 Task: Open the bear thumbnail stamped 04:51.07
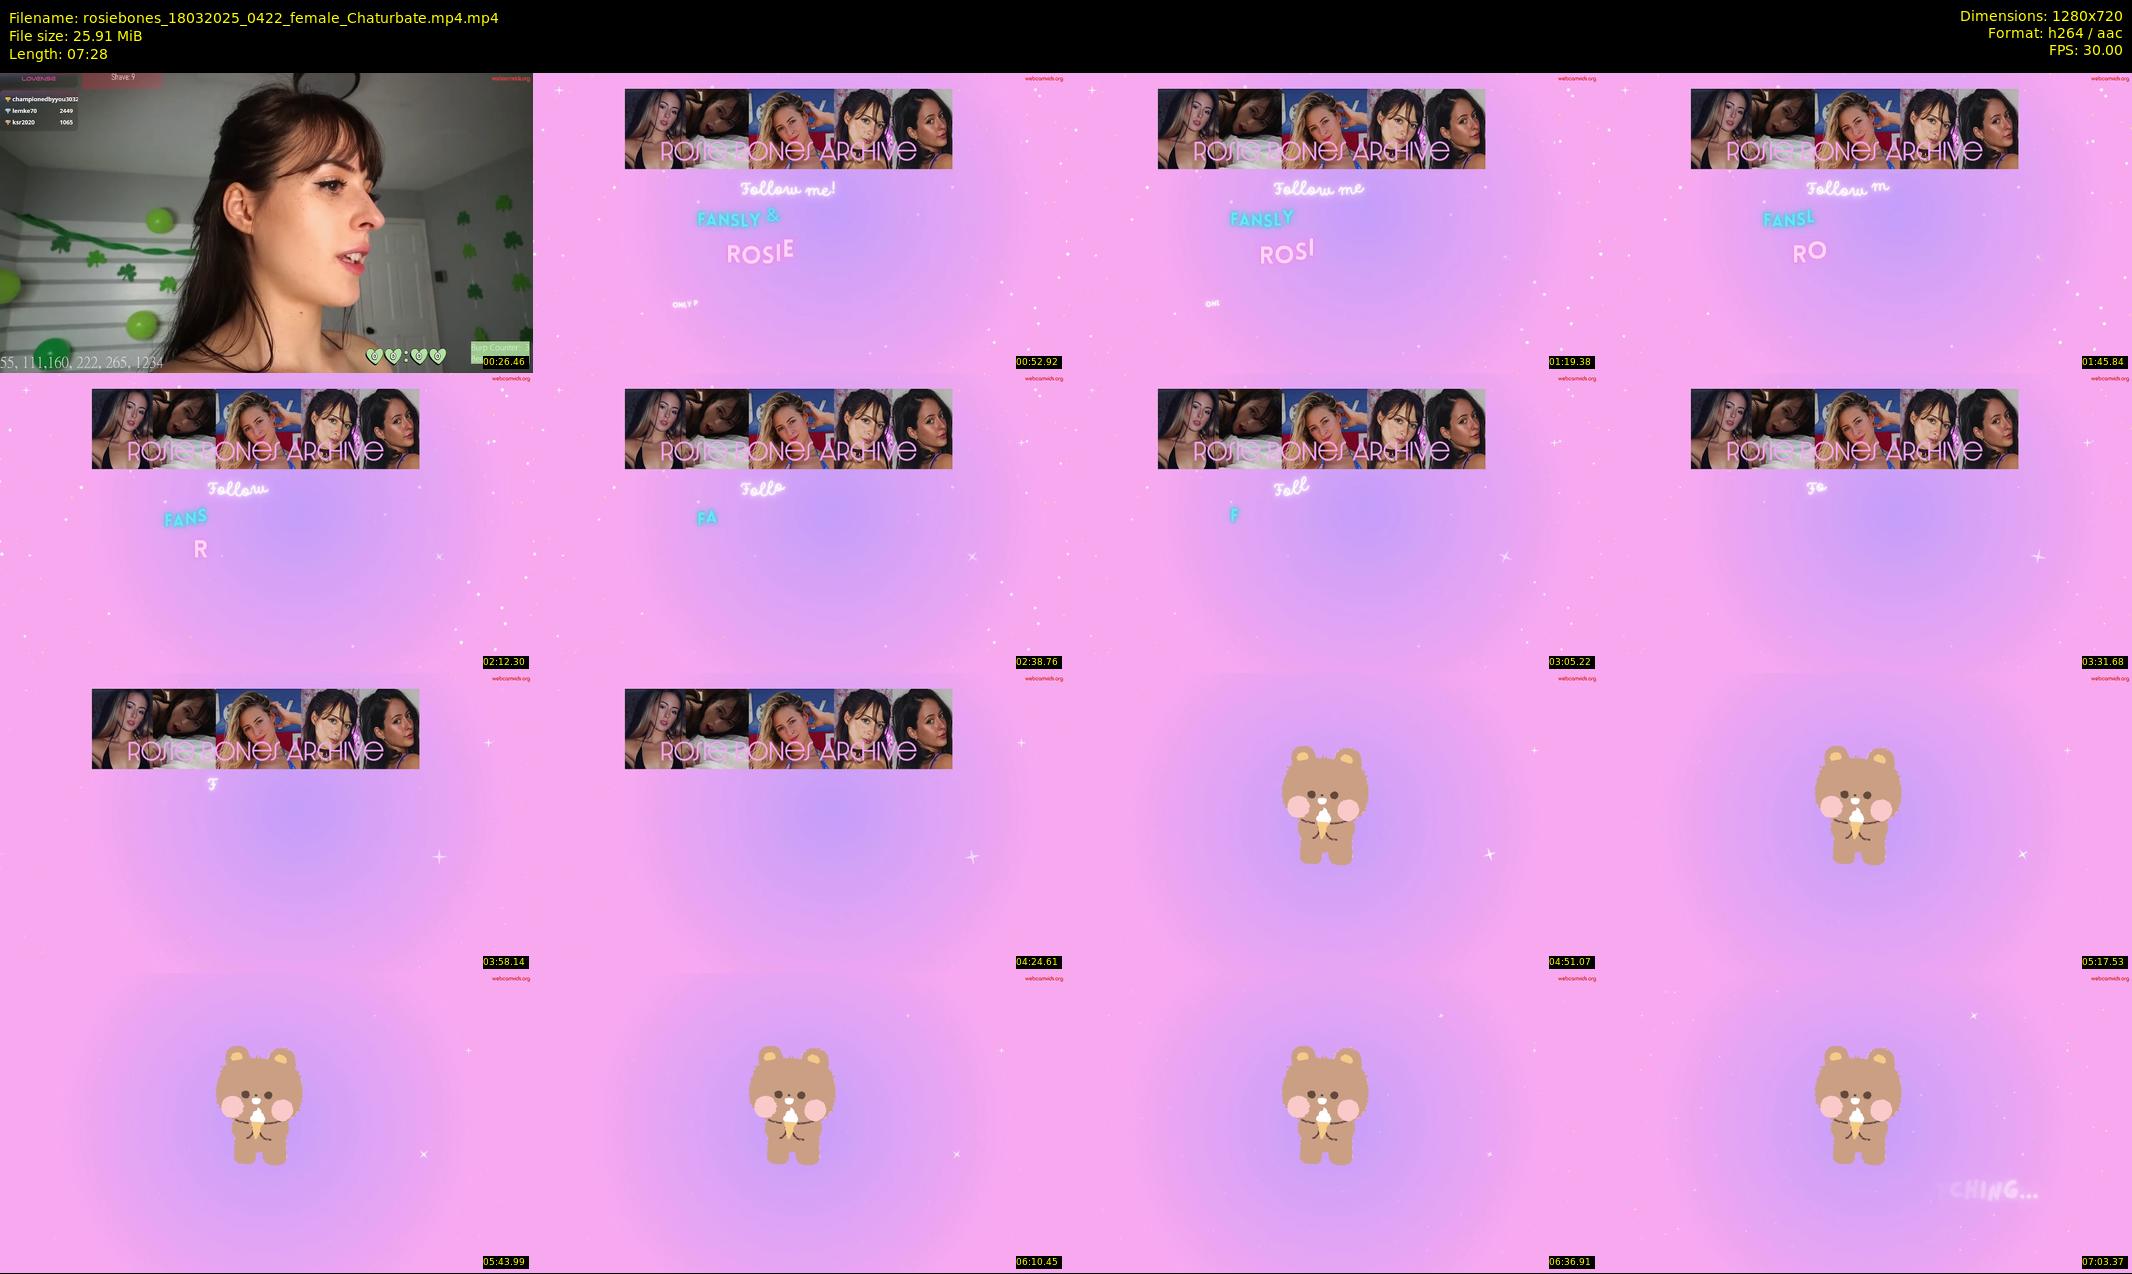click(1332, 822)
